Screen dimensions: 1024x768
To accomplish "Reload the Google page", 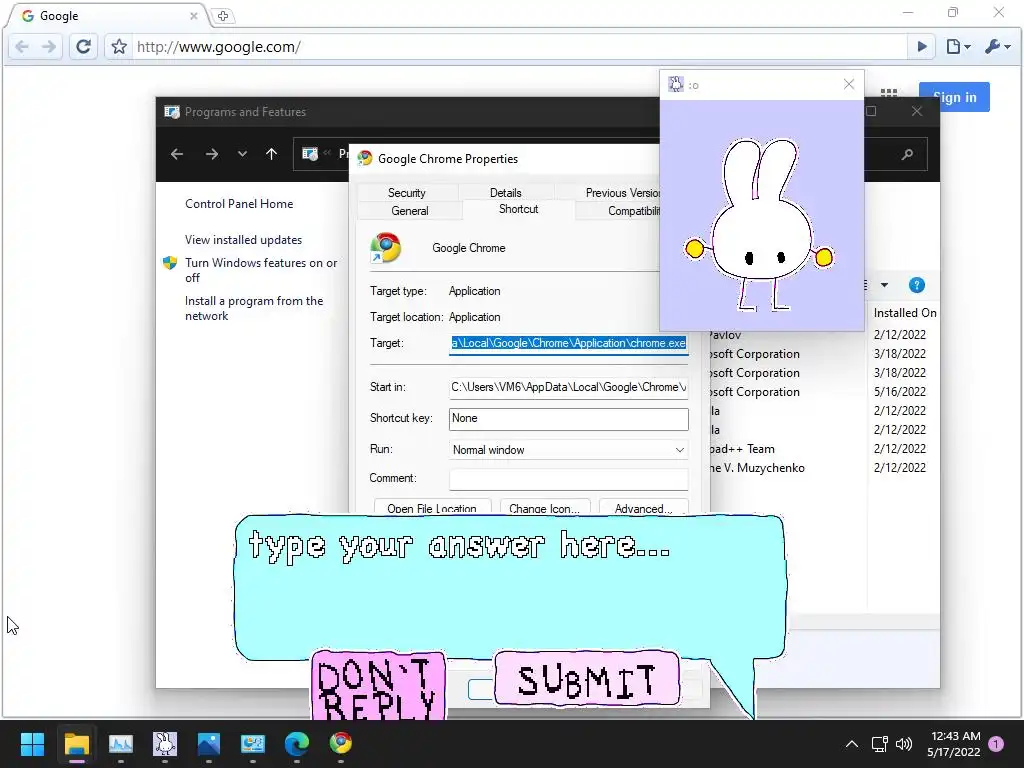I will pos(83,47).
